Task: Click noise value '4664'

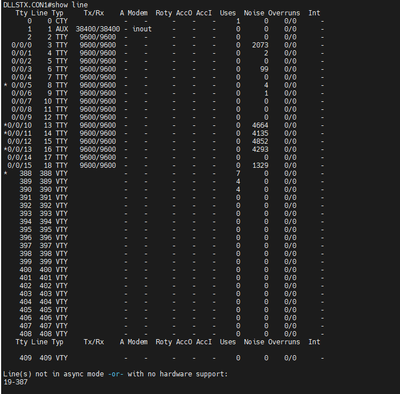Action: pos(260,125)
